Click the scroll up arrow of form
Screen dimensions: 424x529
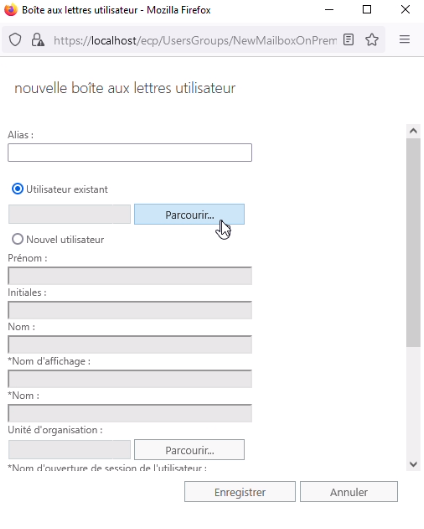(x=413, y=131)
